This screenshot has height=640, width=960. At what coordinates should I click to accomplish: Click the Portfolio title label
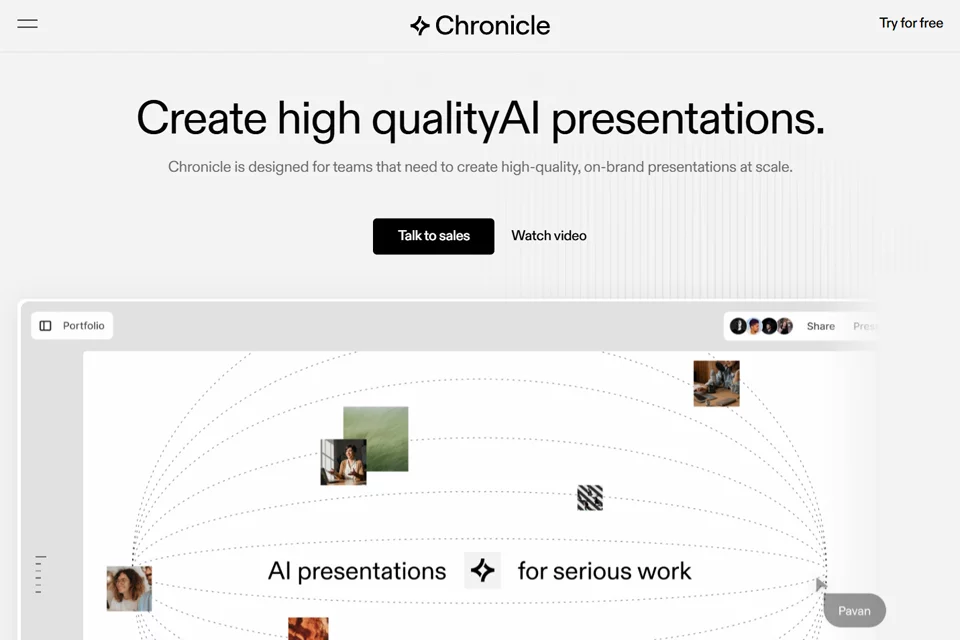click(84, 326)
